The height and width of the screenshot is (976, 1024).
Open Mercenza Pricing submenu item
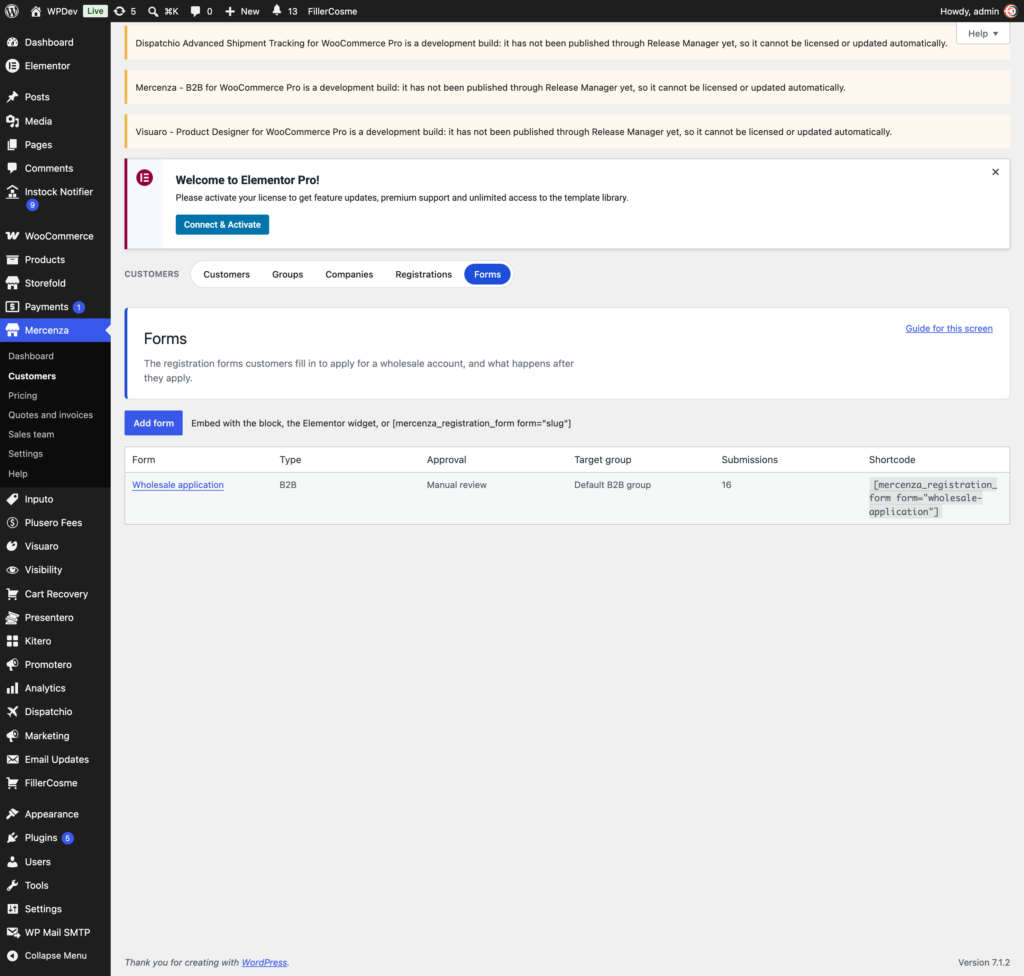click(x=23, y=395)
